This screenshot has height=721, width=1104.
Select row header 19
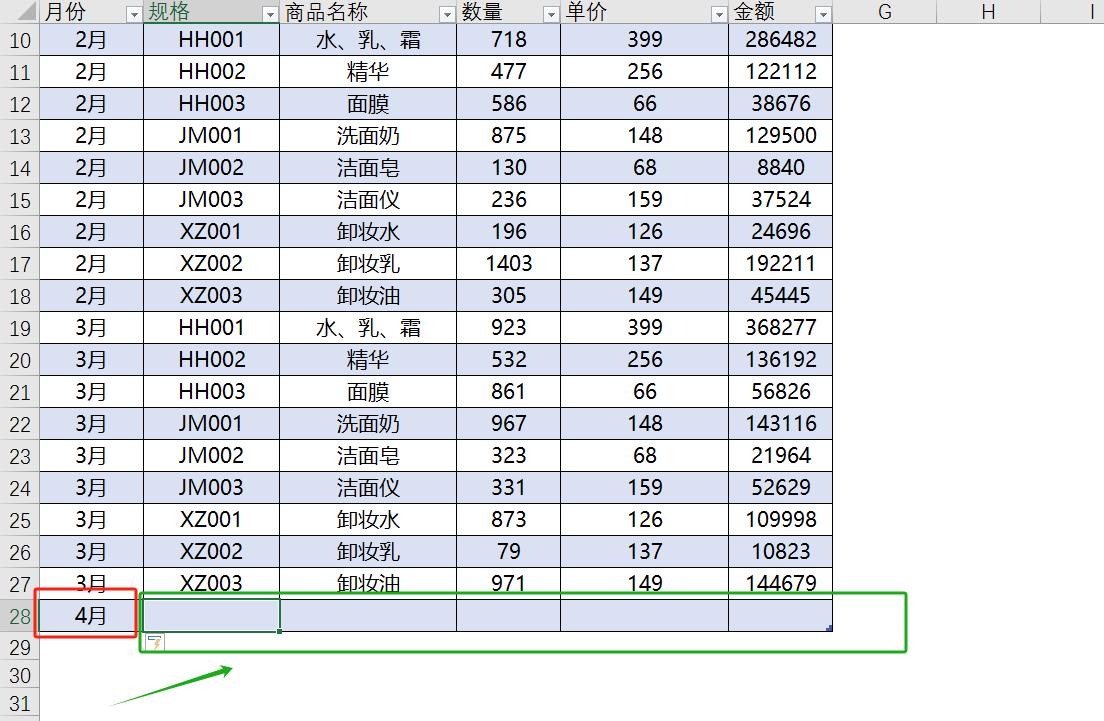coord(20,328)
